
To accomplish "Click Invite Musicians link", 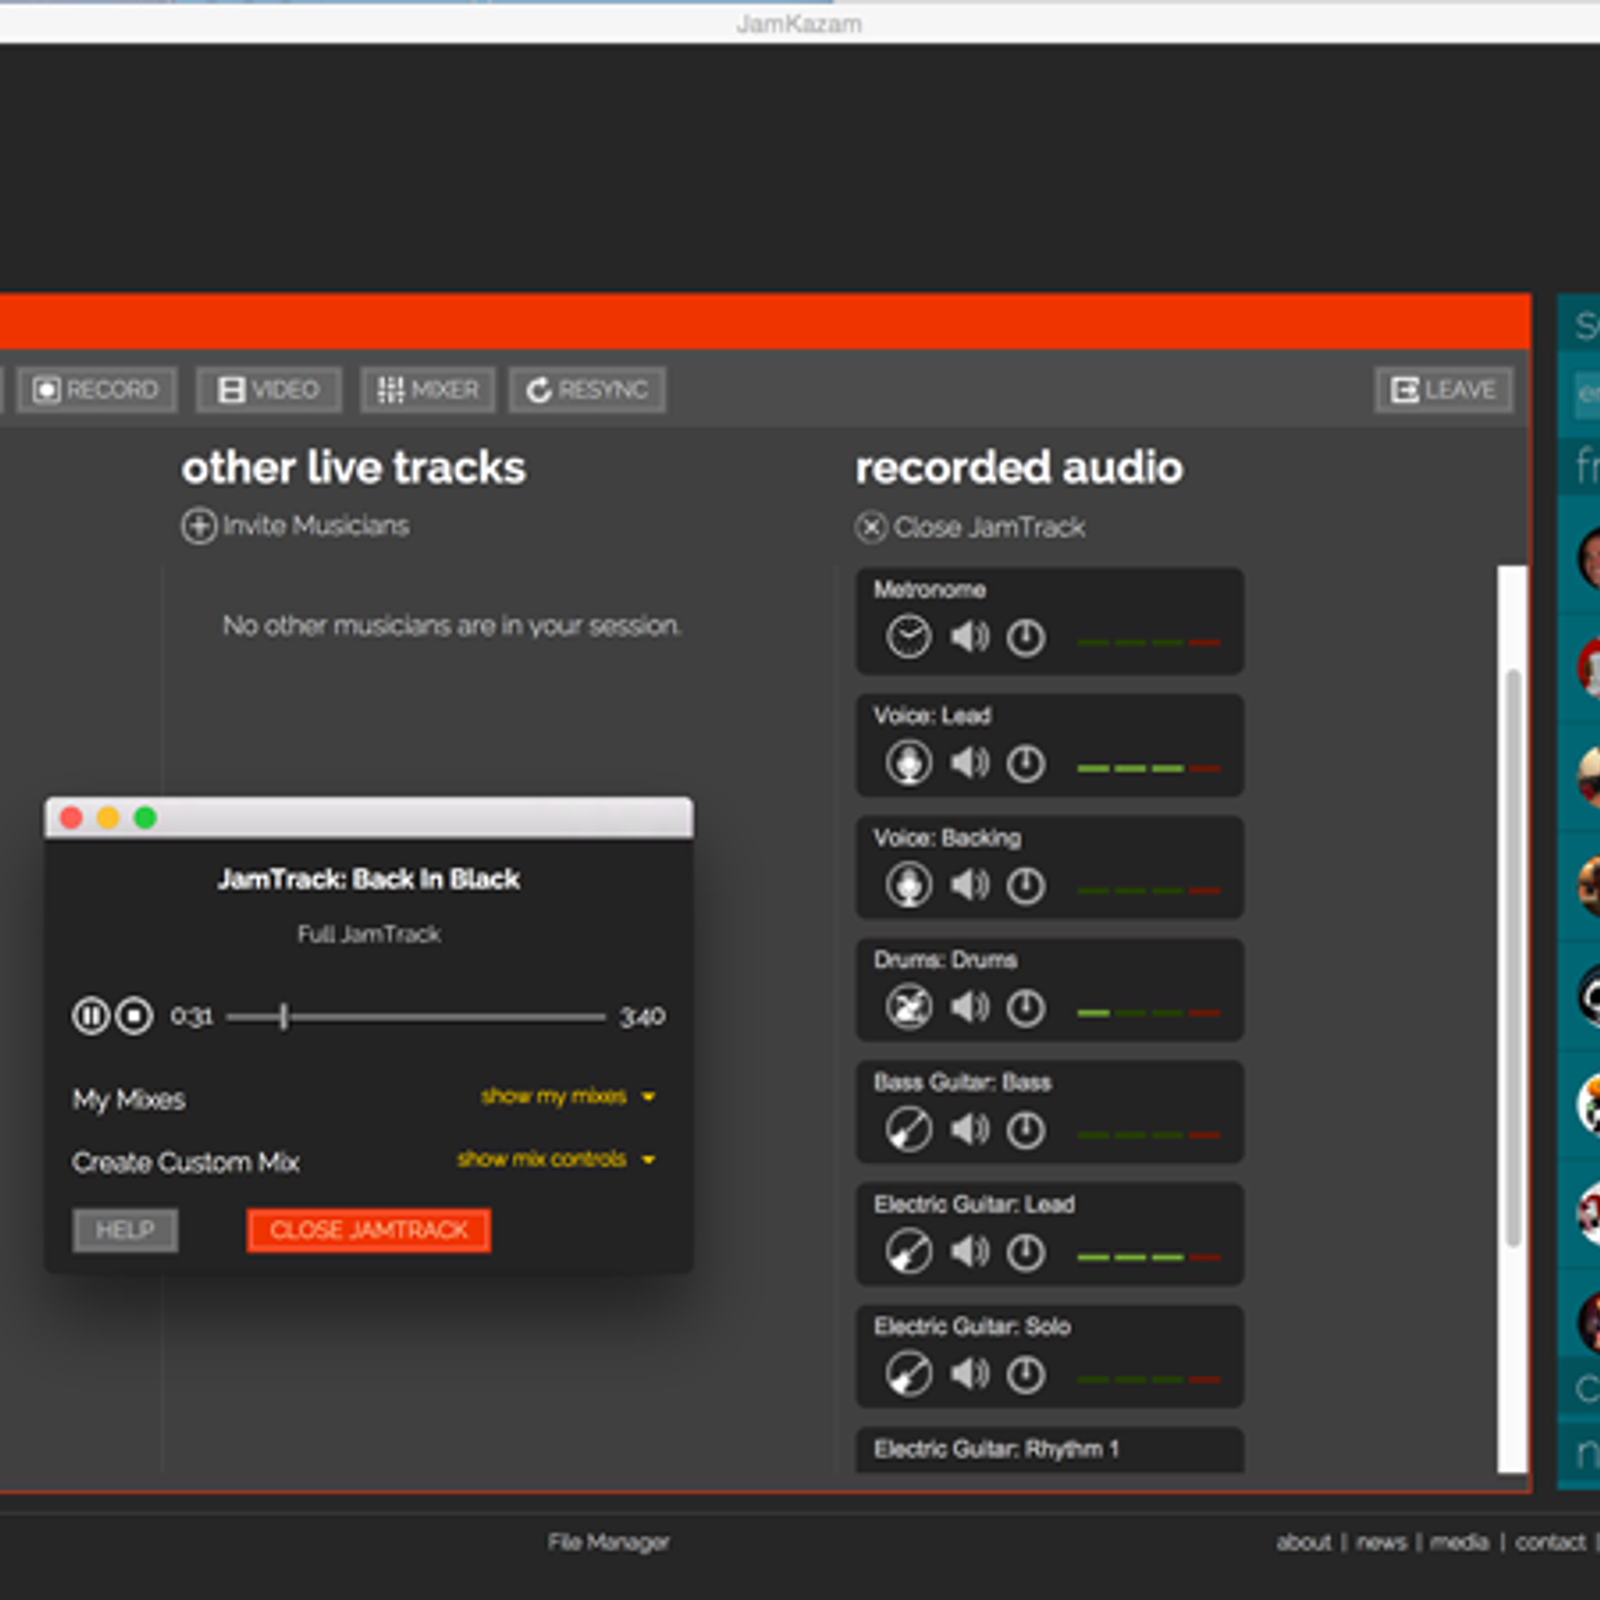I will tap(296, 526).
